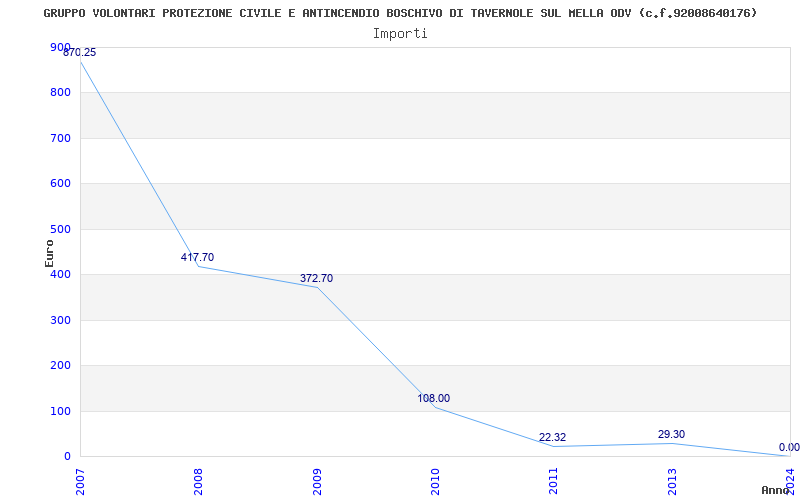Click the 2009 x-axis tick label
This screenshot has width=800, height=500.
tap(318, 480)
